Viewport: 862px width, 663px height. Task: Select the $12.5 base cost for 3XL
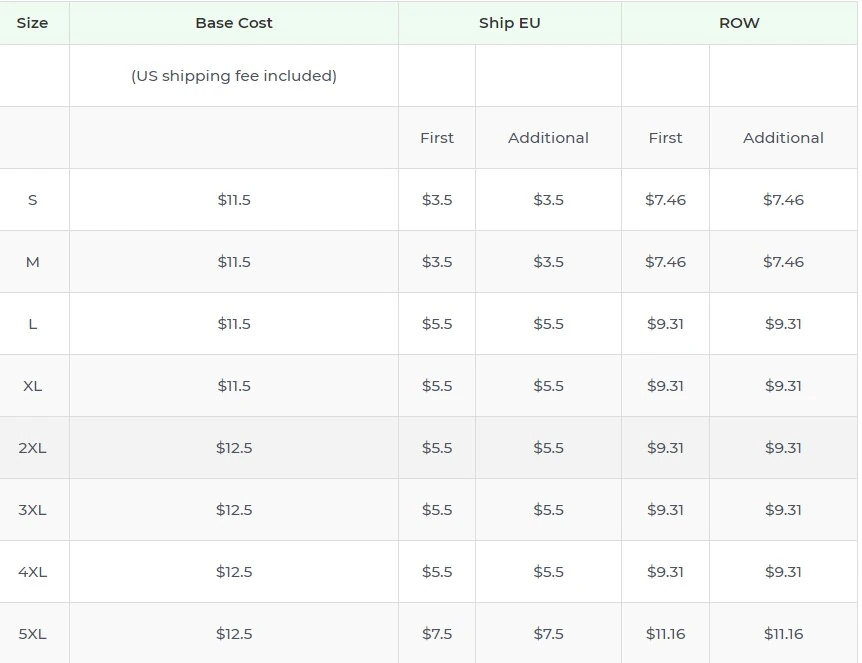click(234, 509)
